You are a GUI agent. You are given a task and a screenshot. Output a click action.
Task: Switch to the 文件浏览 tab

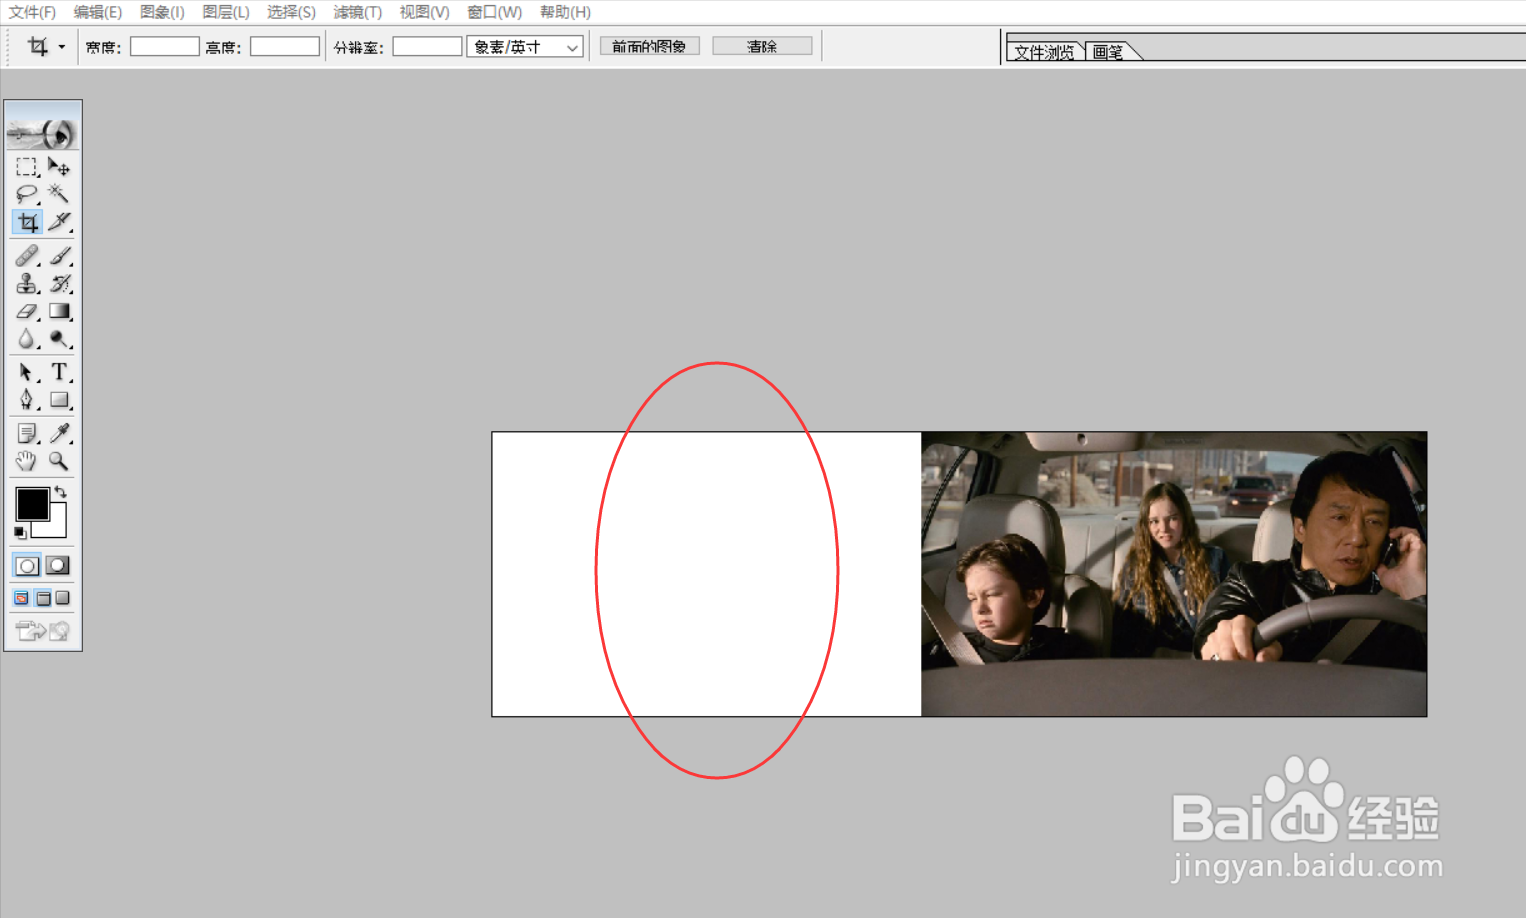tap(1044, 52)
